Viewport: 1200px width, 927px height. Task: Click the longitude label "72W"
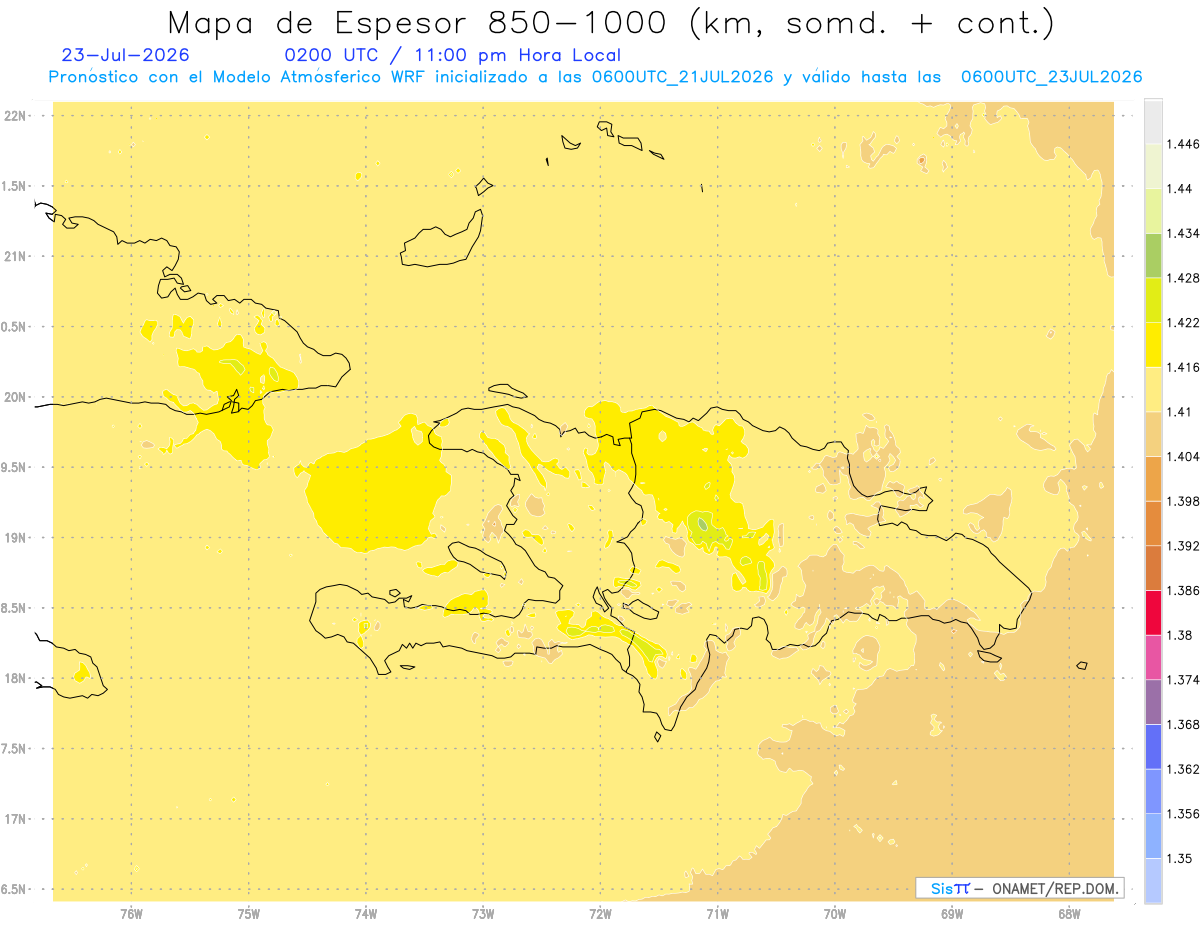click(x=600, y=914)
